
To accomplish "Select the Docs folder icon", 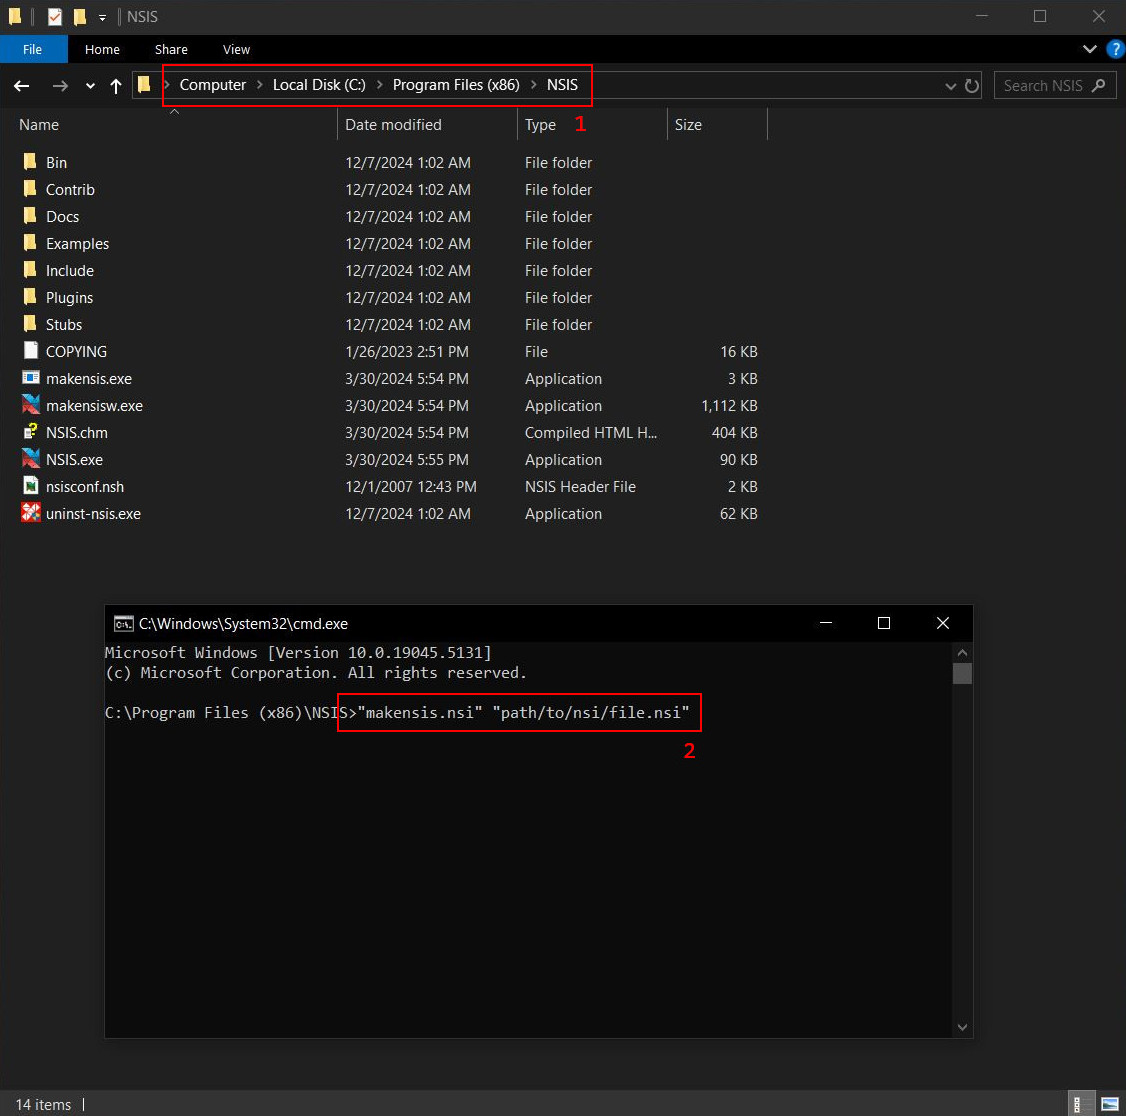I will pyautogui.click(x=29, y=215).
